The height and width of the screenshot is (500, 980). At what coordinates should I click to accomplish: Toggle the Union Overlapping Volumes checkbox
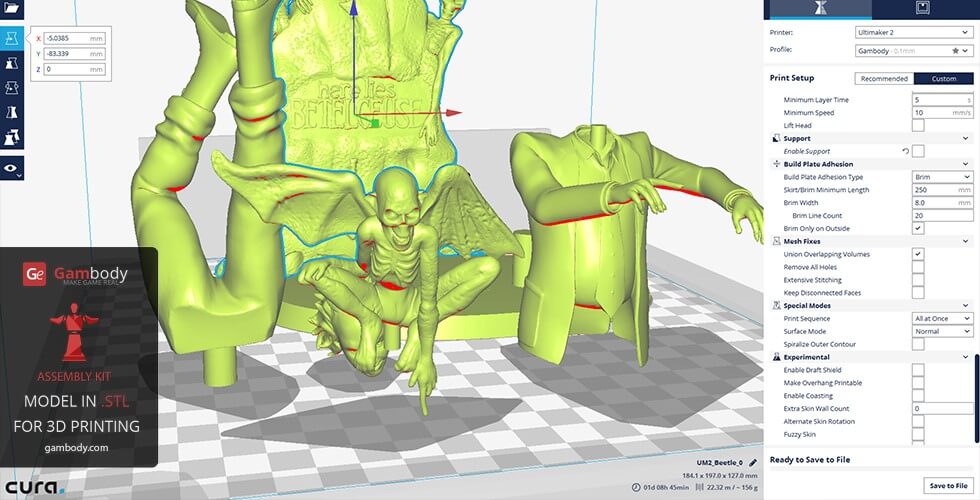click(918, 254)
